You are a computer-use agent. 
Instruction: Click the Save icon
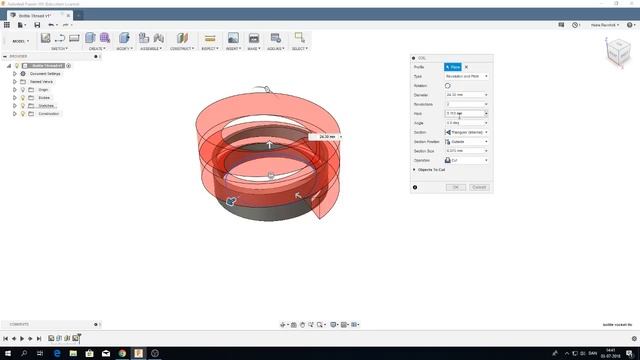coord(37,25)
